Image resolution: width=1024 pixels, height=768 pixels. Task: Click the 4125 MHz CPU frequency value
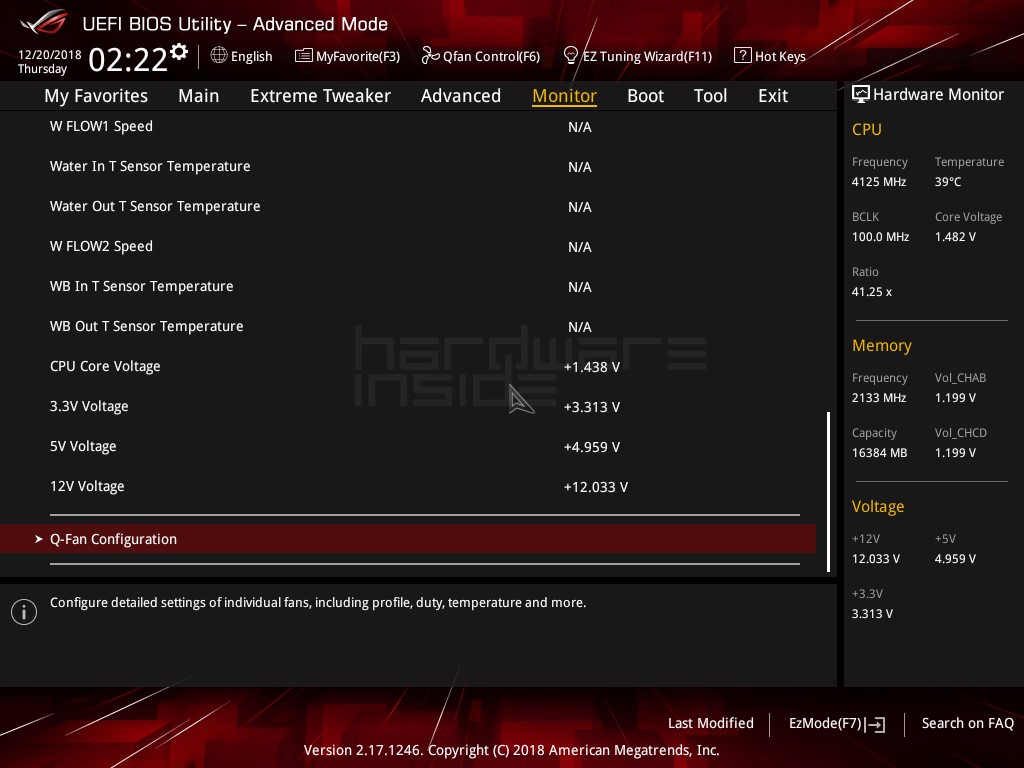[x=879, y=182]
